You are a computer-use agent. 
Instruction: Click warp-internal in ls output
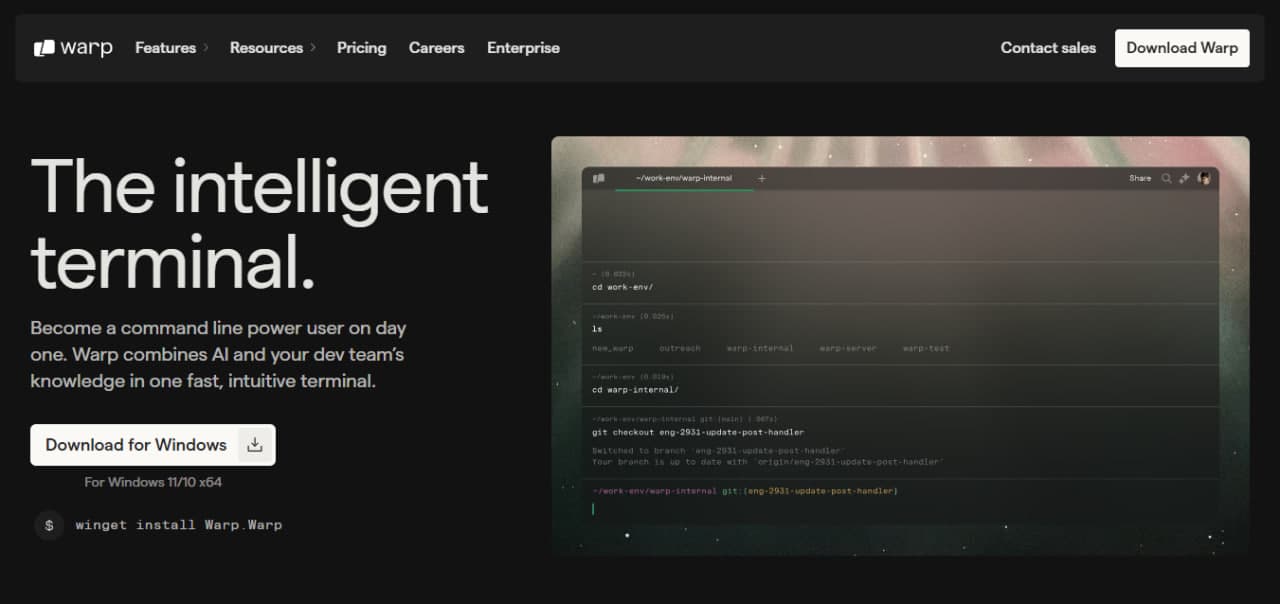pos(760,348)
